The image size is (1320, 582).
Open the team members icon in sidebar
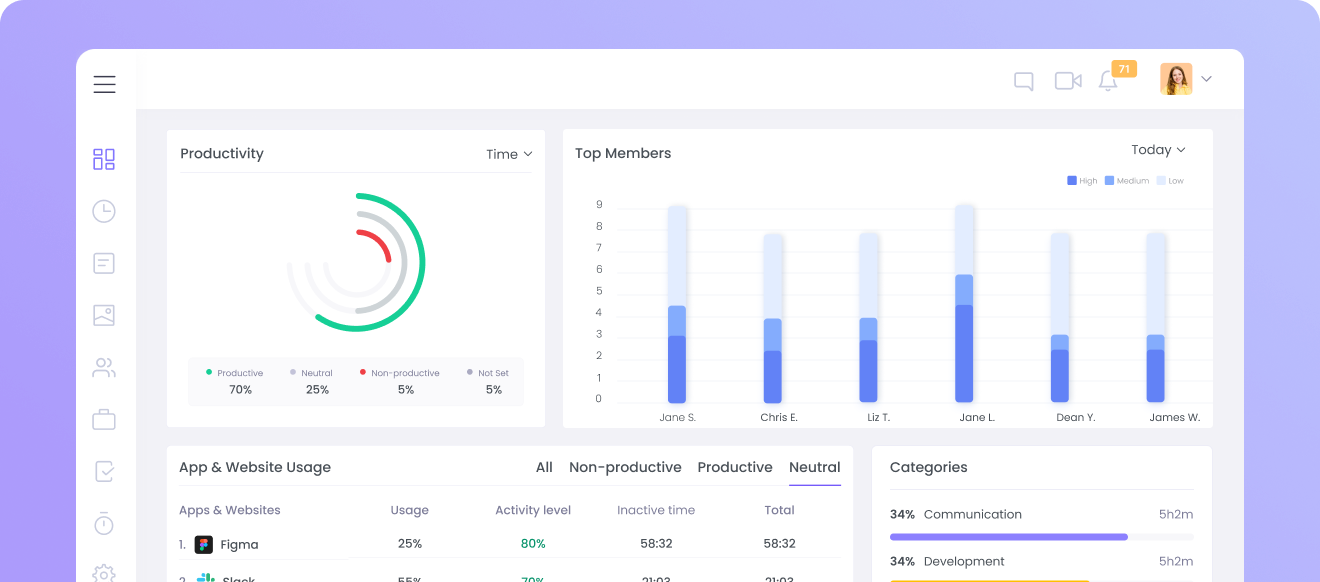tap(103, 367)
